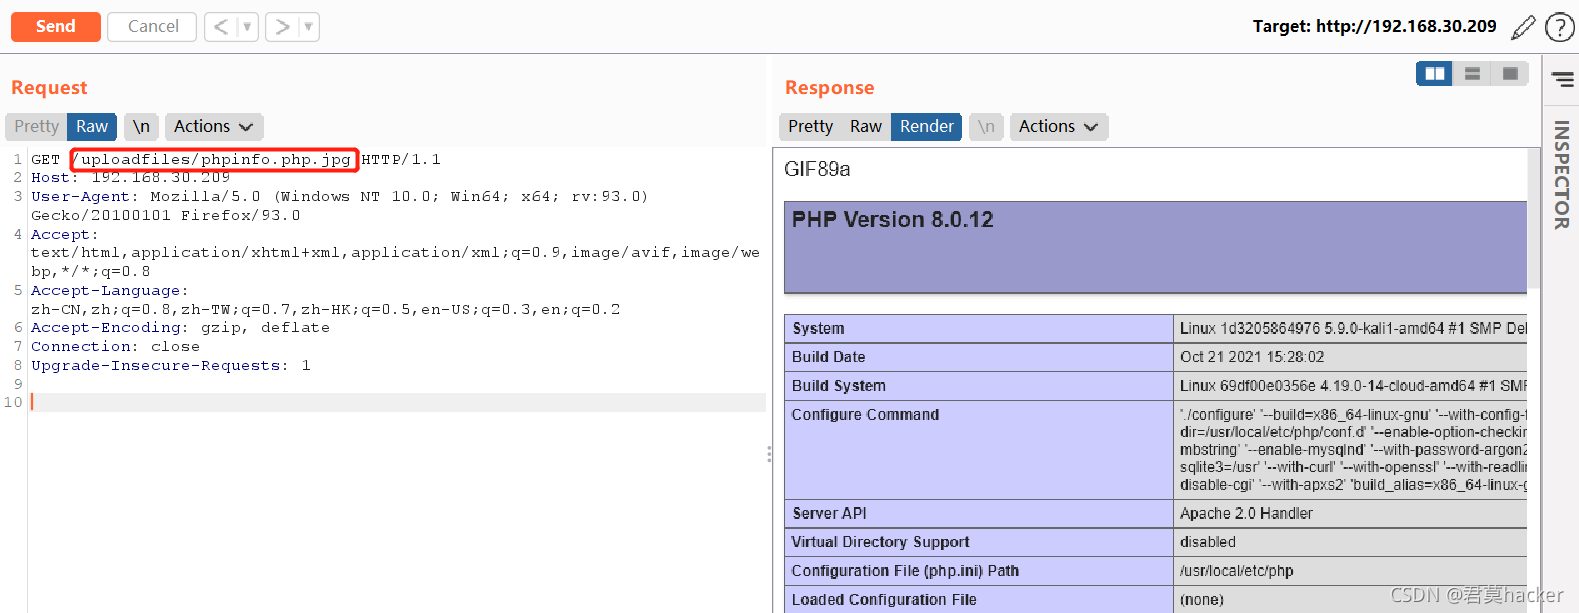
Task: Click the Build Date value Oct 21 2021
Action: [x=1252, y=357]
